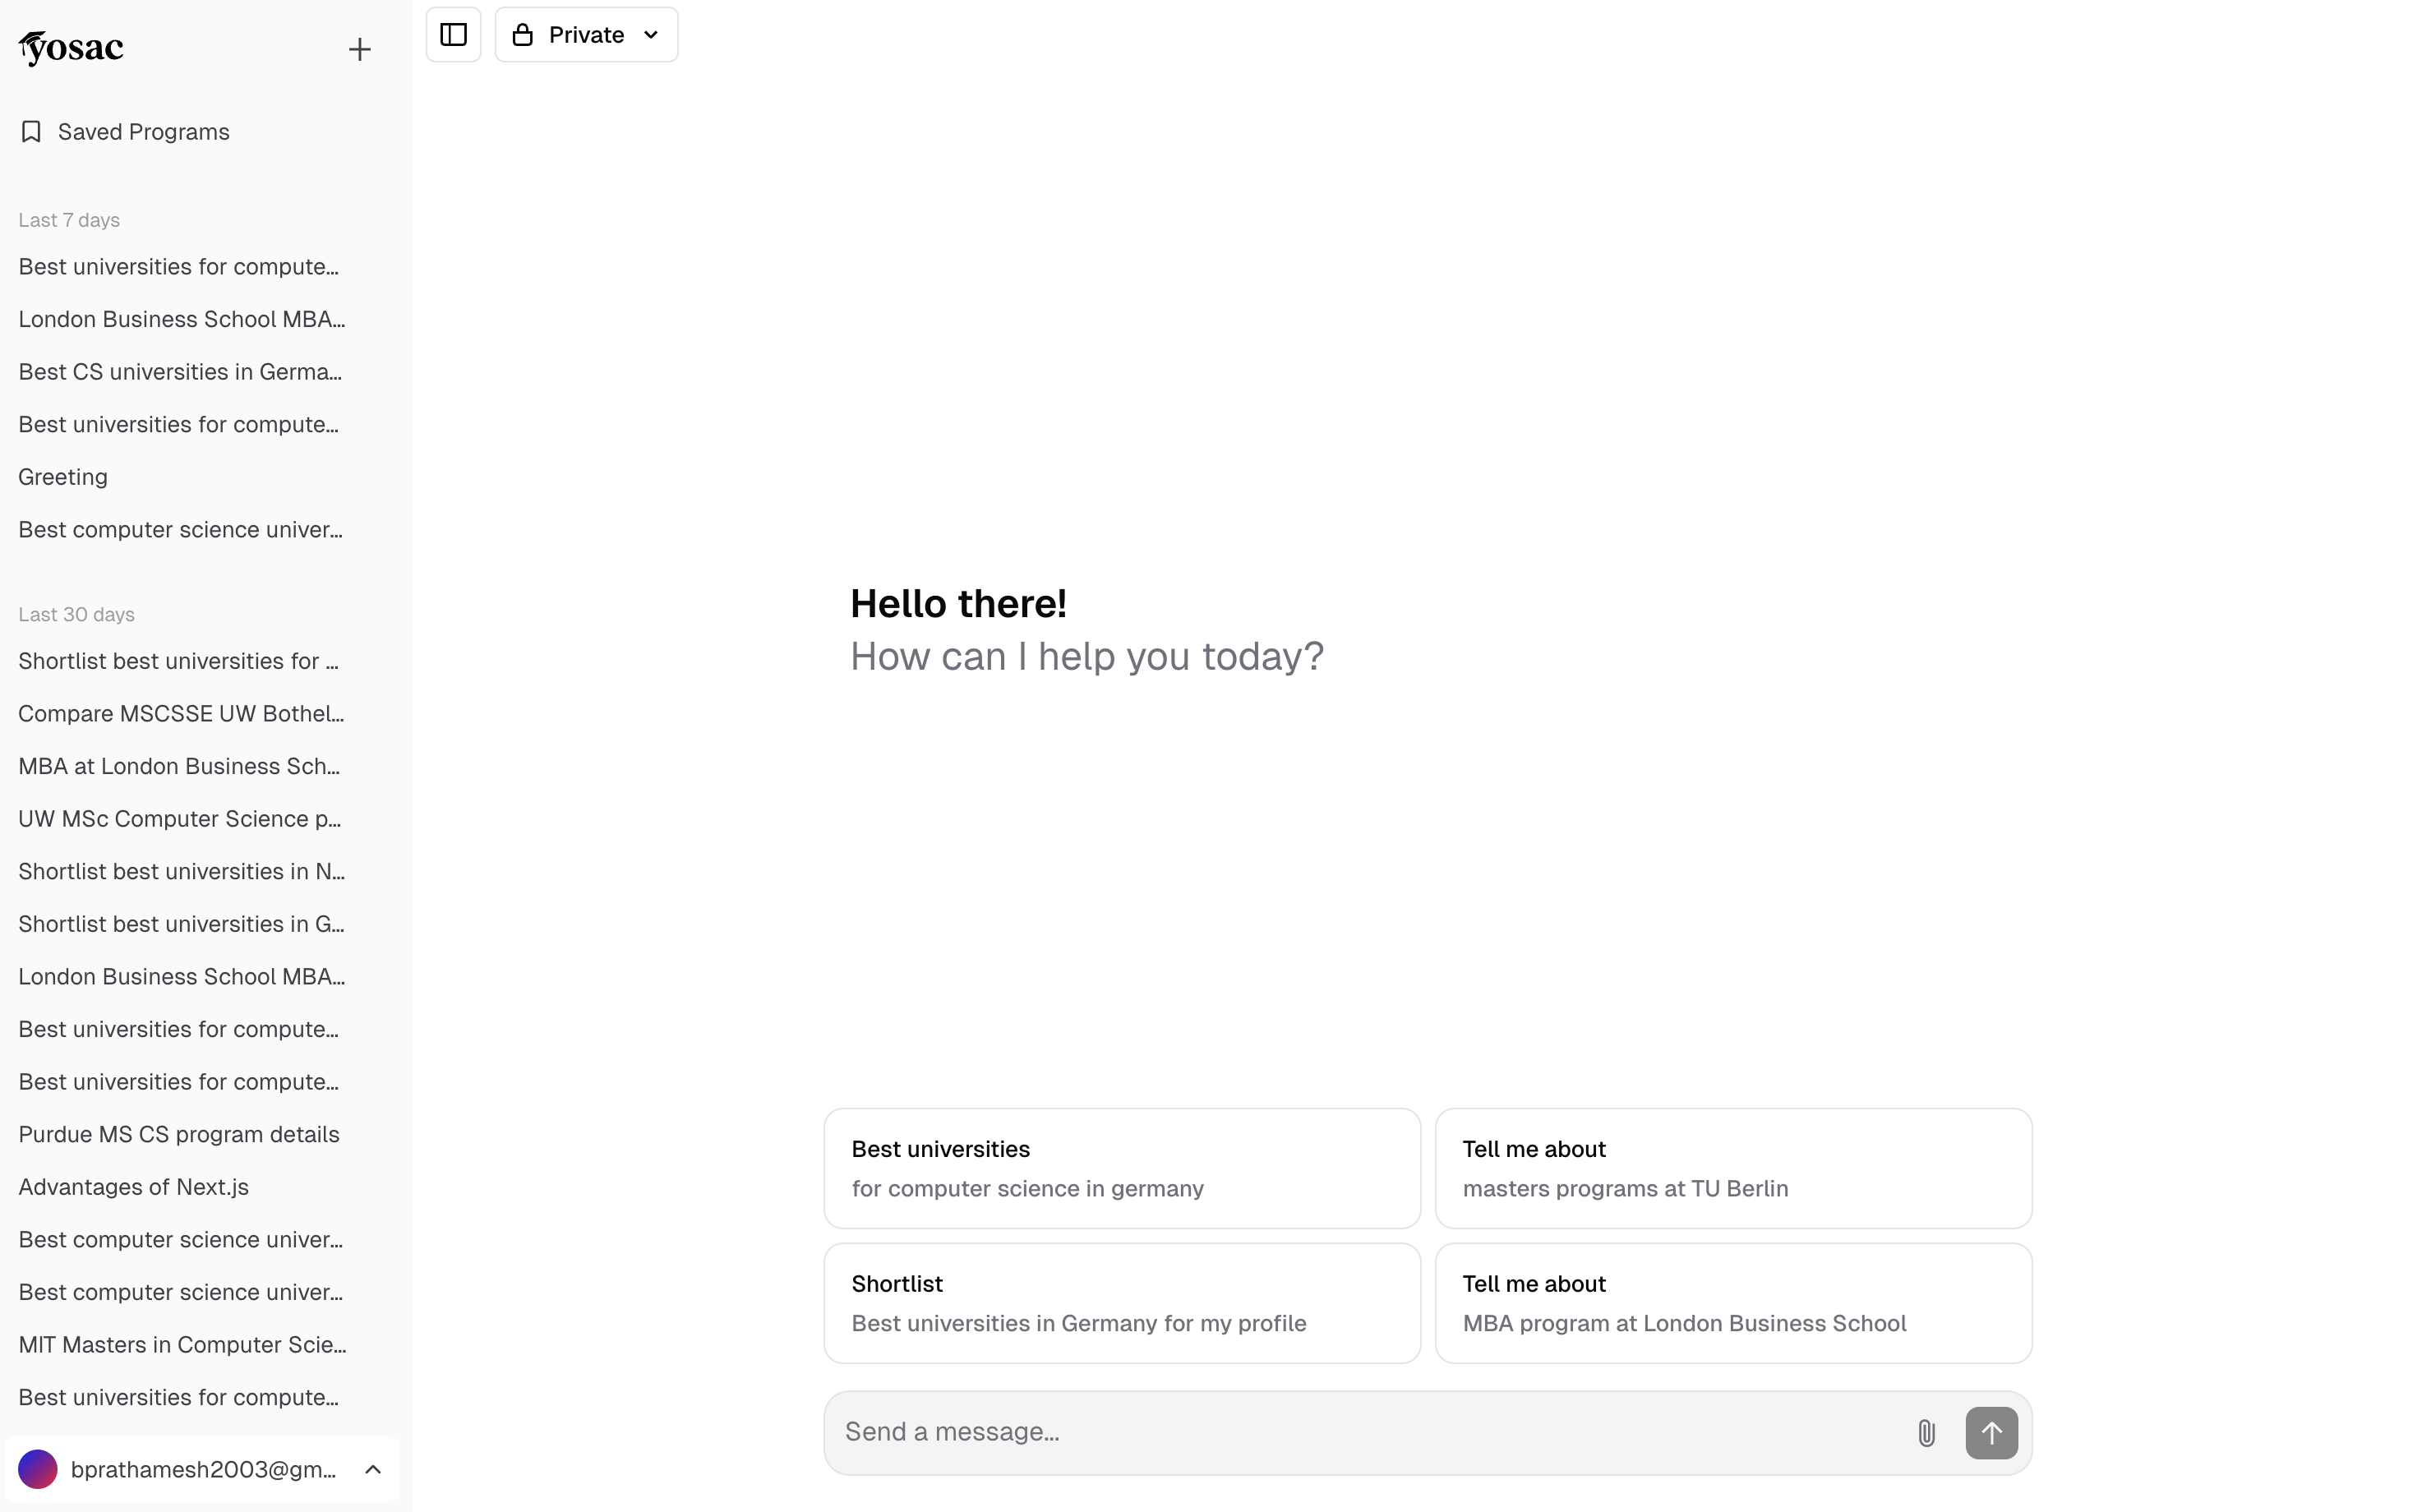Click the paperclip attachment icon
The height and width of the screenshot is (1512, 2431).
(1926, 1433)
